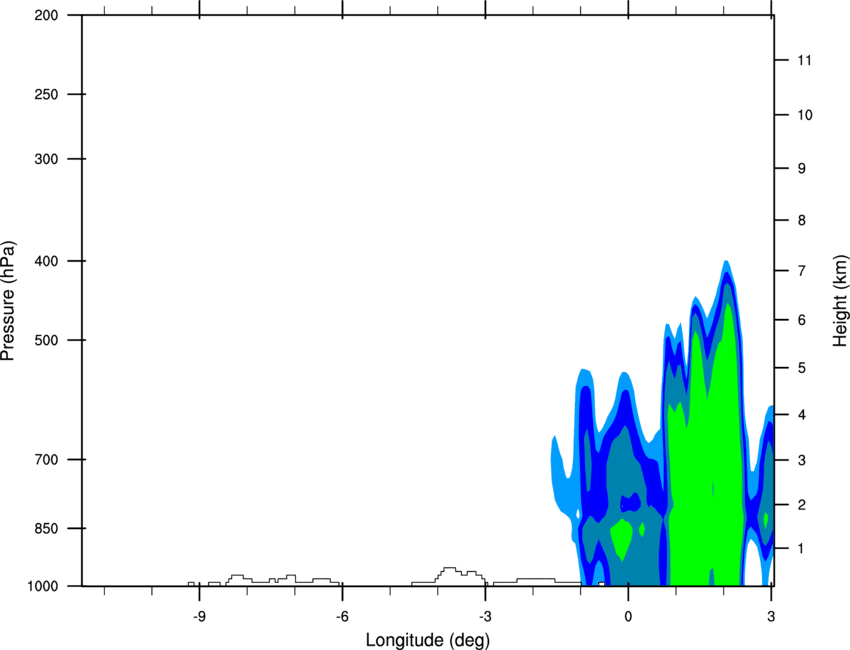
Task: Click the 7 km height tick label
Action: [802, 270]
